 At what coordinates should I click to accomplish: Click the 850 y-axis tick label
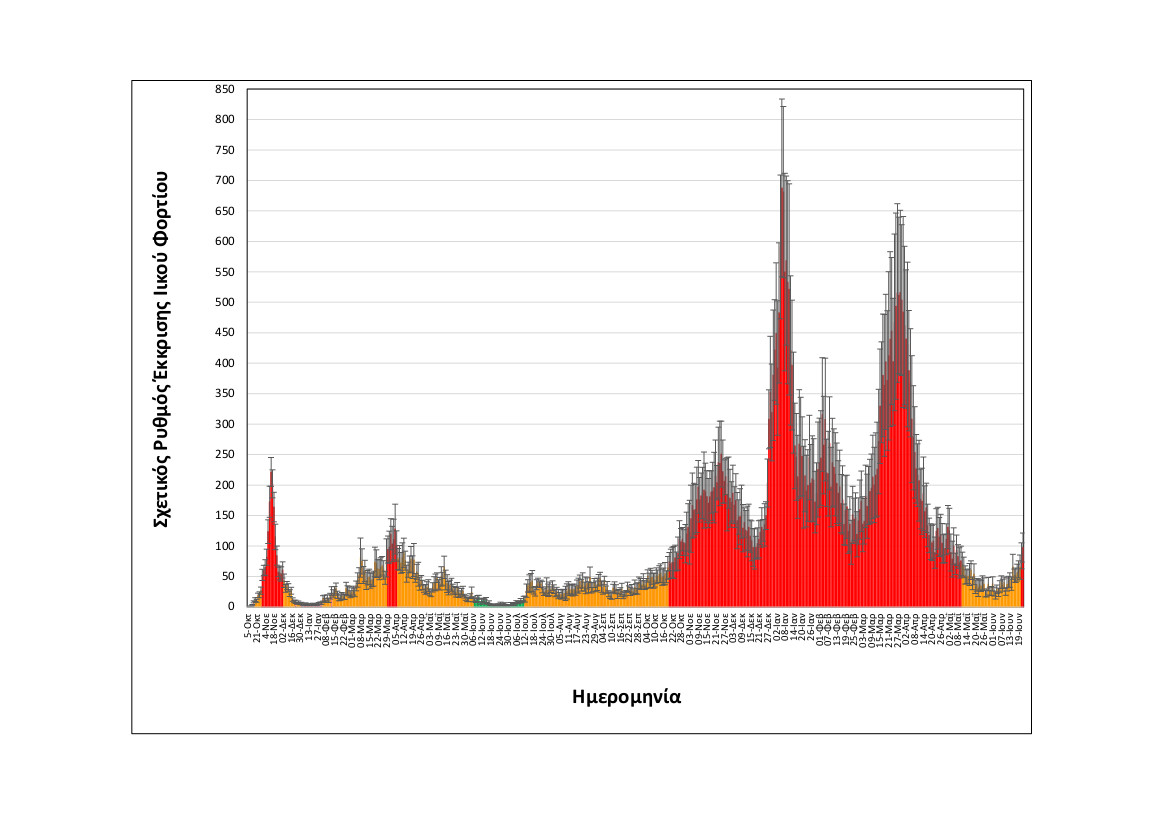(224, 89)
